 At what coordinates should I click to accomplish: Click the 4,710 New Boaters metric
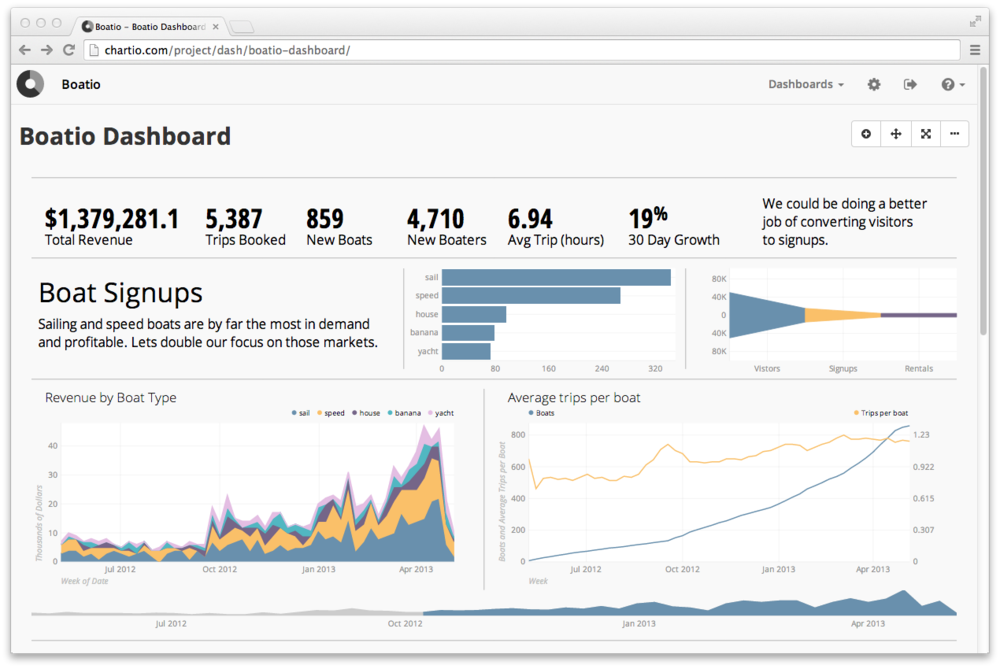(x=446, y=227)
